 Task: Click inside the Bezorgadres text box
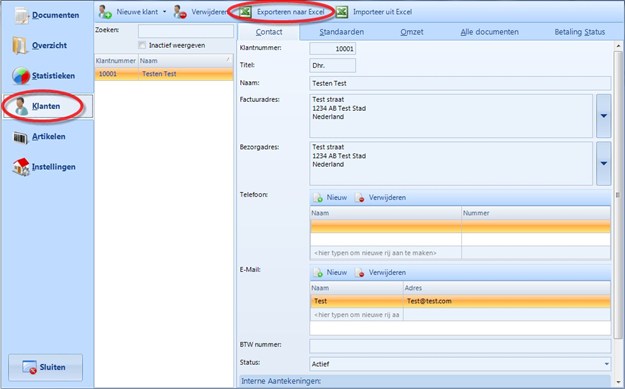(x=451, y=163)
